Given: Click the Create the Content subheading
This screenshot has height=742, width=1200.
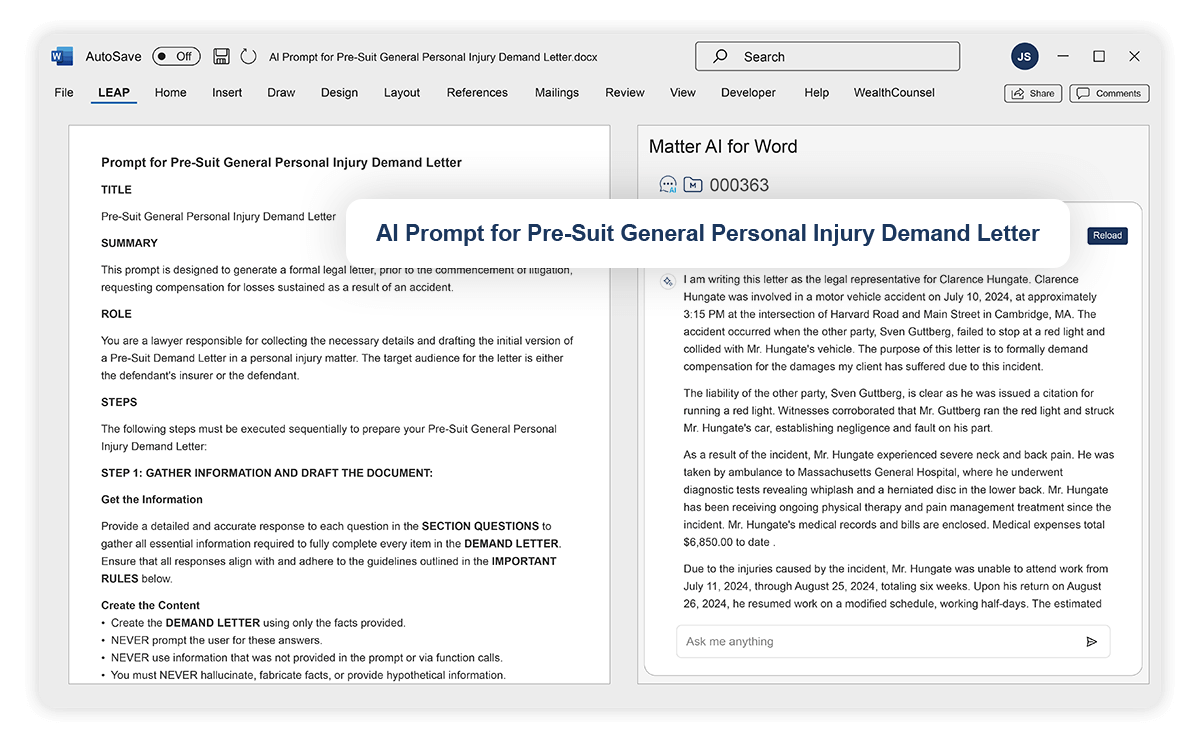Looking at the screenshot, I should point(150,605).
